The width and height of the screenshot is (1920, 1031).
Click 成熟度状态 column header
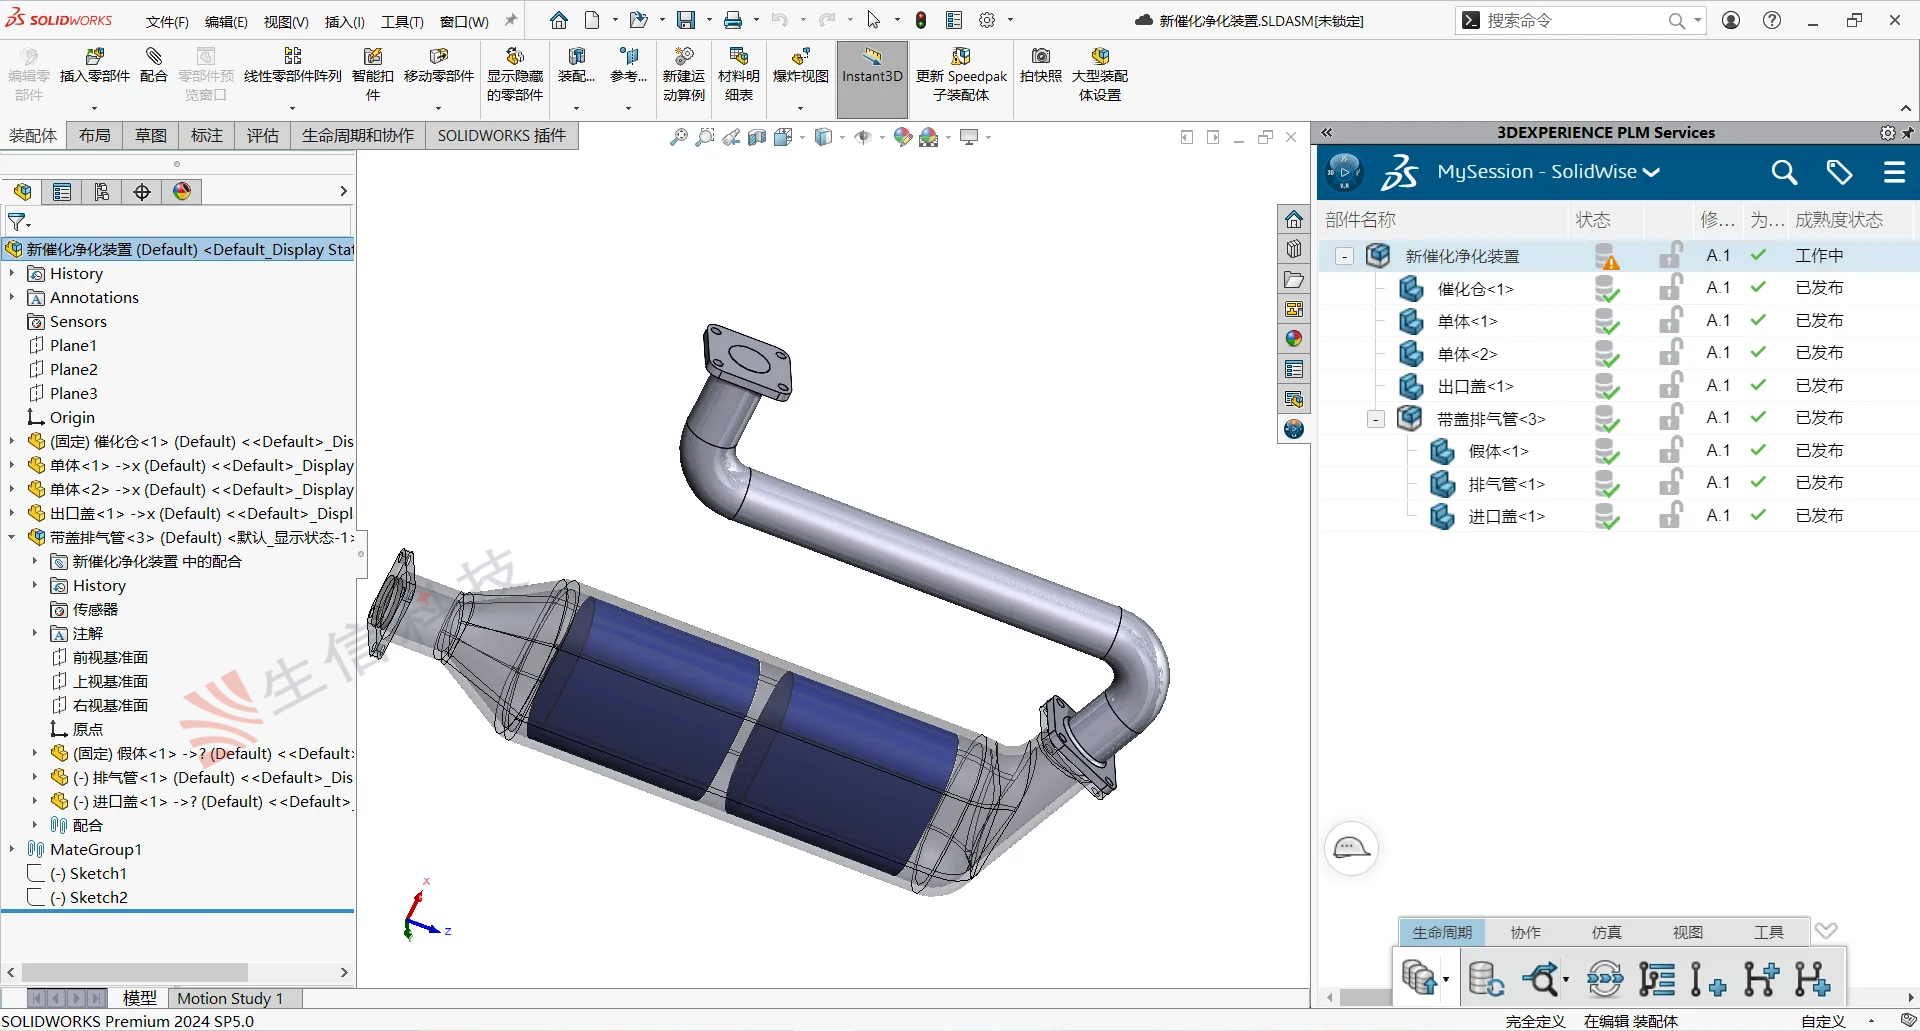tap(1838, 219)
